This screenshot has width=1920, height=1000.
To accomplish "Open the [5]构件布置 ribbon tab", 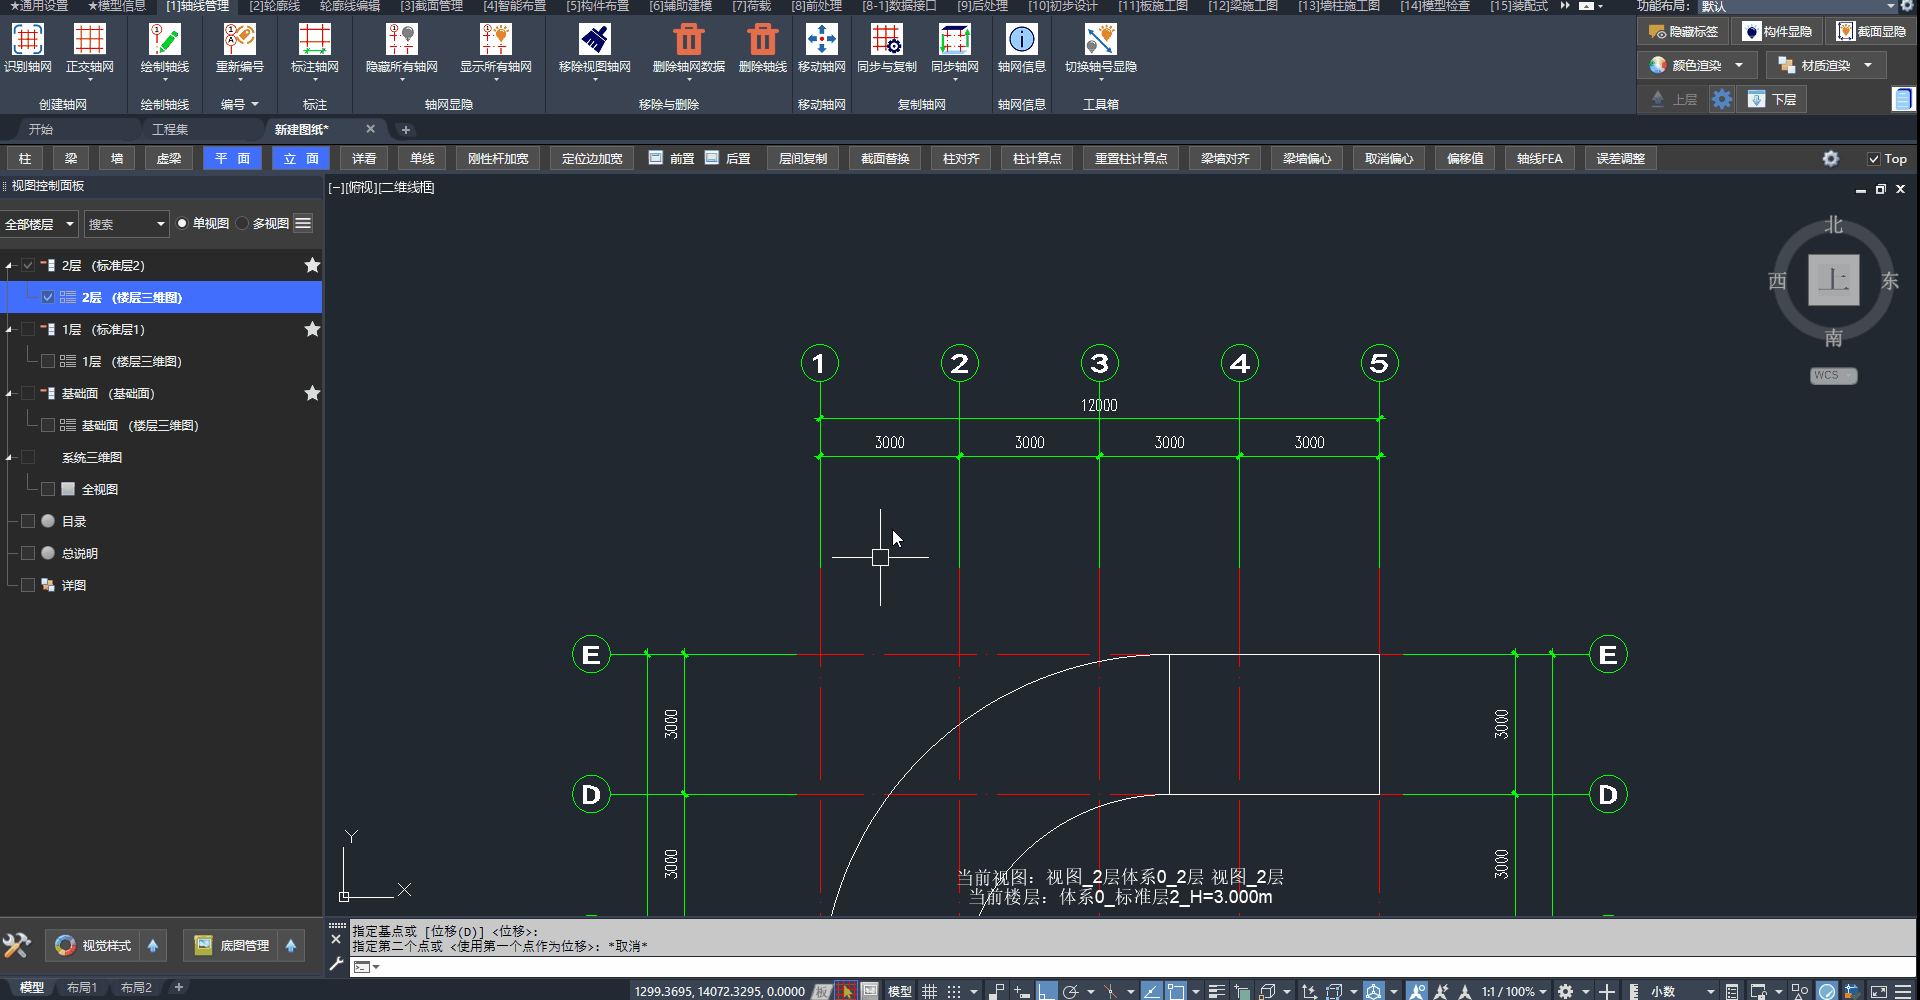I will click(x=597, y=6).
